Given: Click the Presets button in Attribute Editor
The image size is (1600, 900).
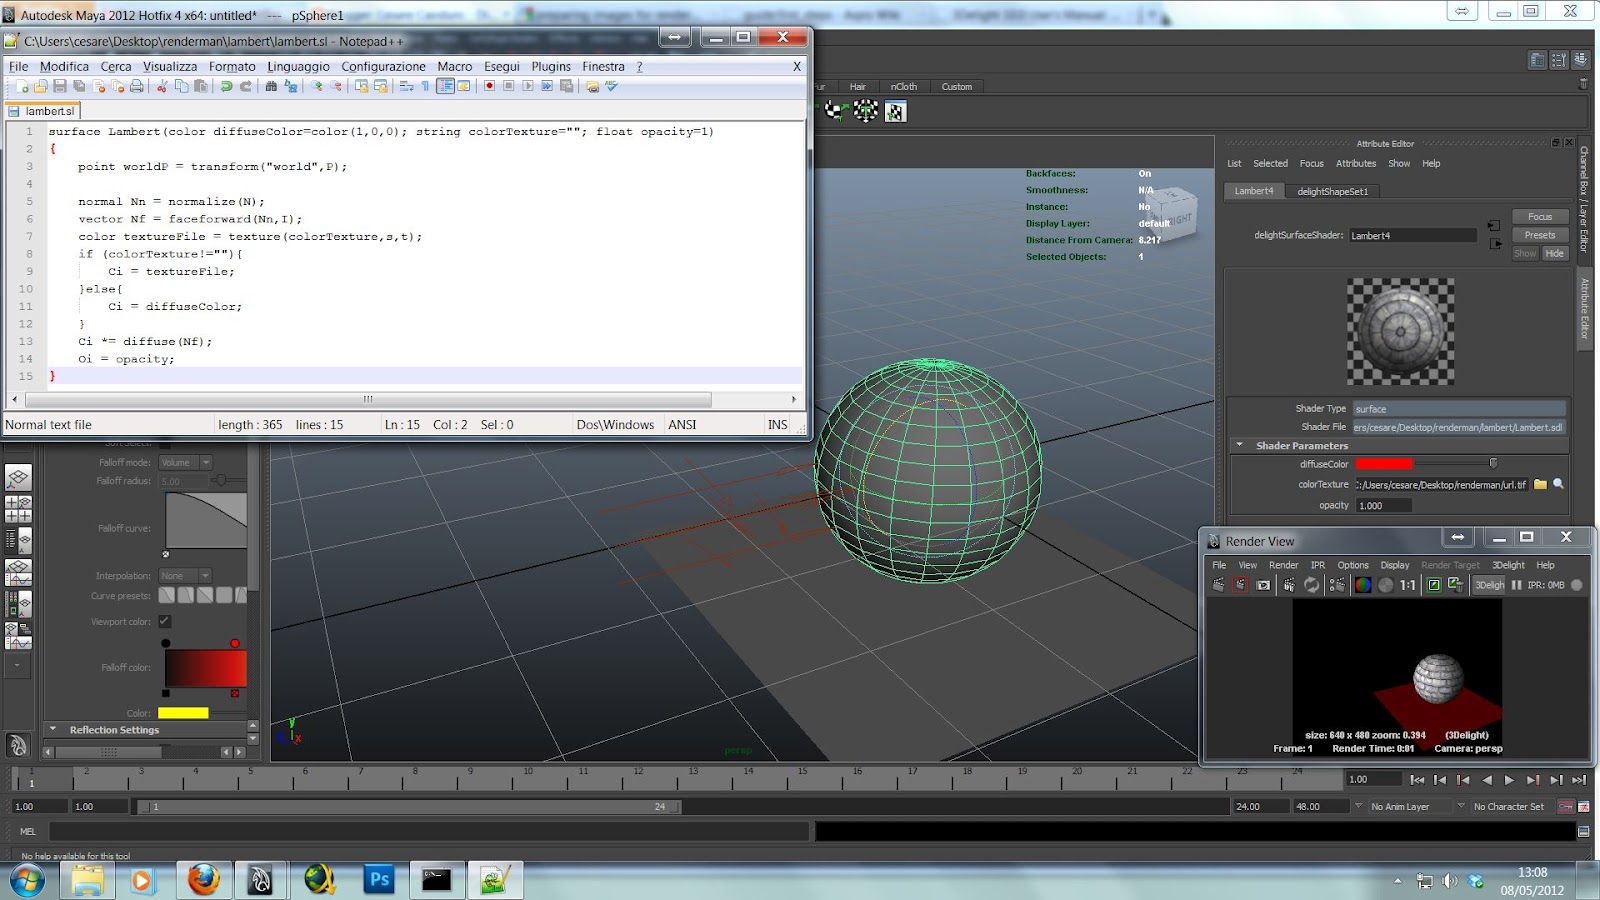Looking at the screenshot, I should coord(1539,234).
